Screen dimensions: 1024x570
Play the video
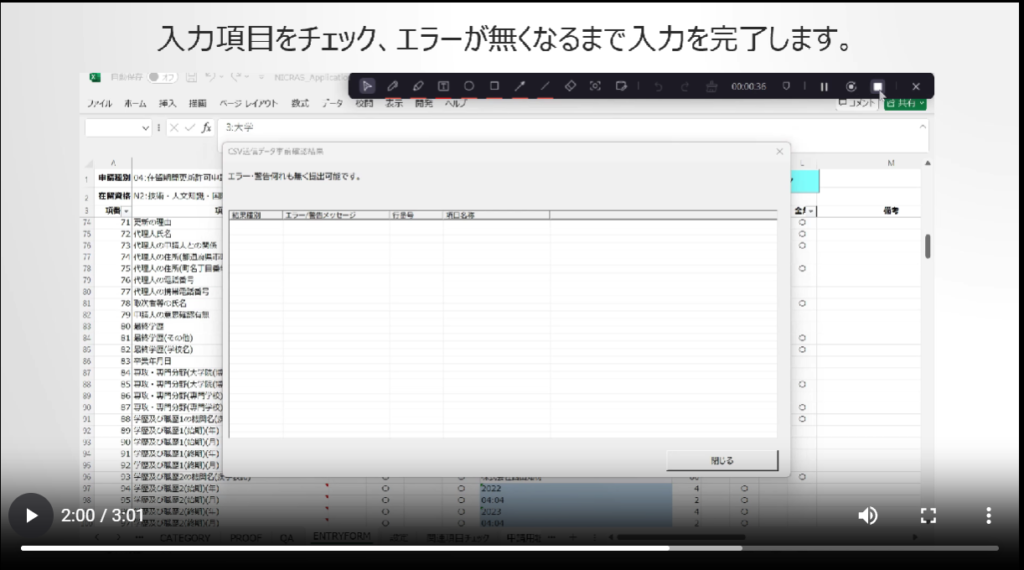pos(31,516)
